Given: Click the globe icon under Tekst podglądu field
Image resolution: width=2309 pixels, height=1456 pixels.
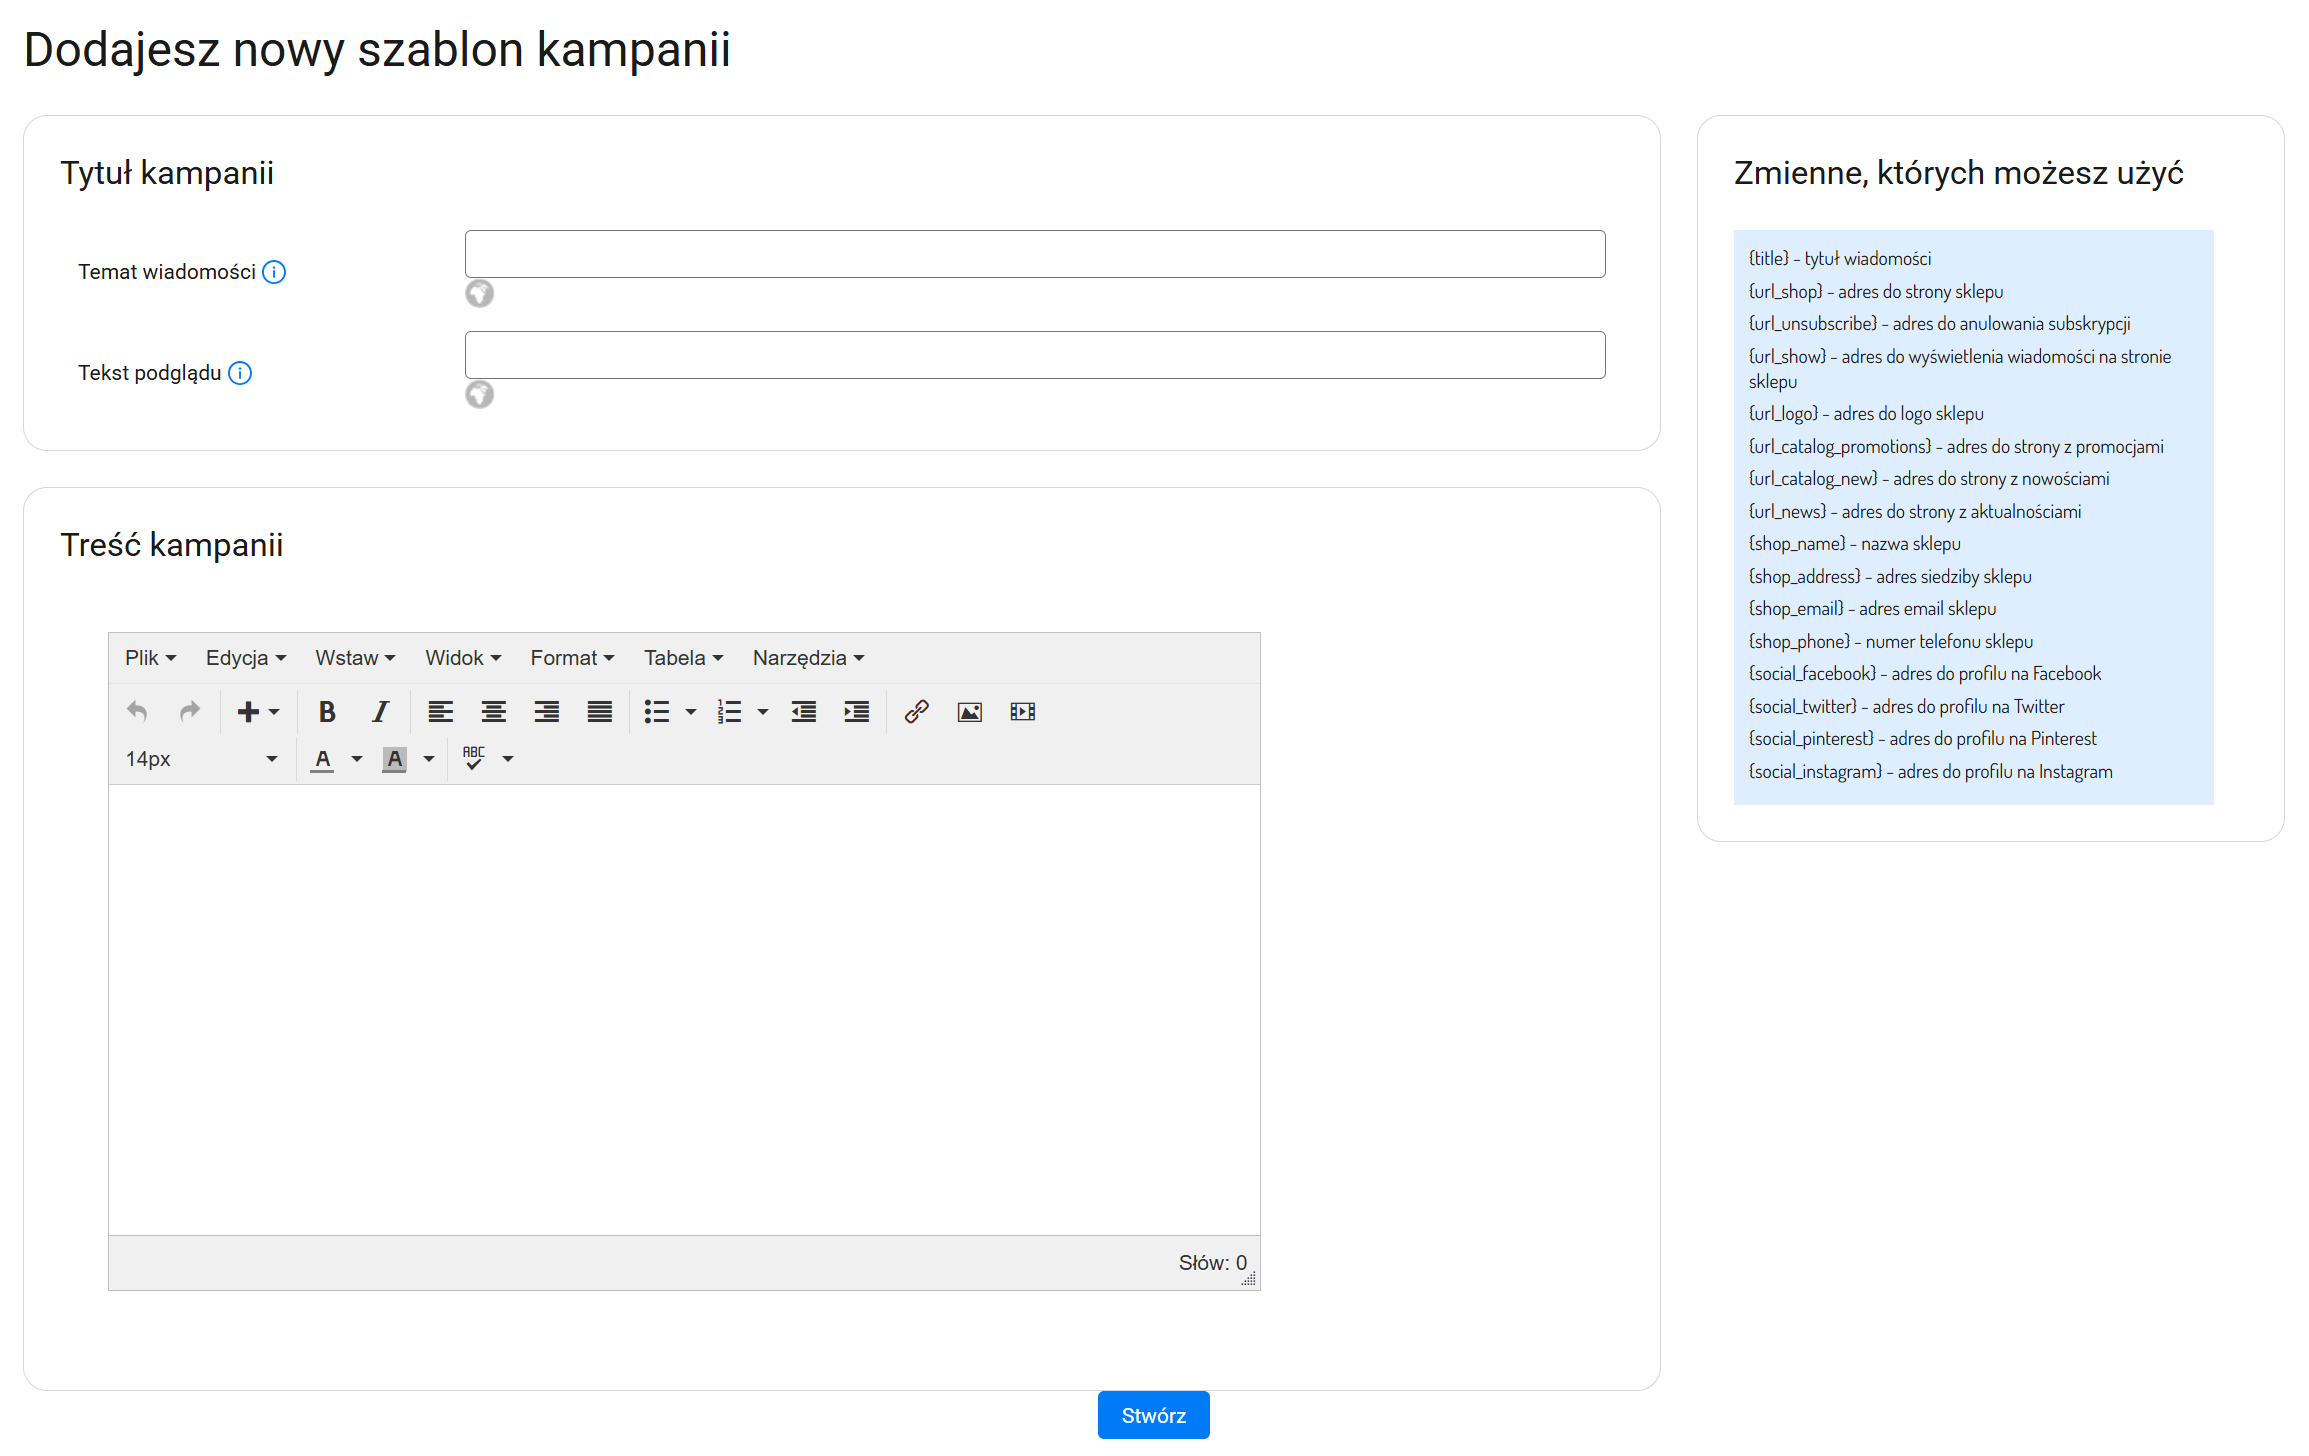Looking at the screenshot, I should coord(480,395).
